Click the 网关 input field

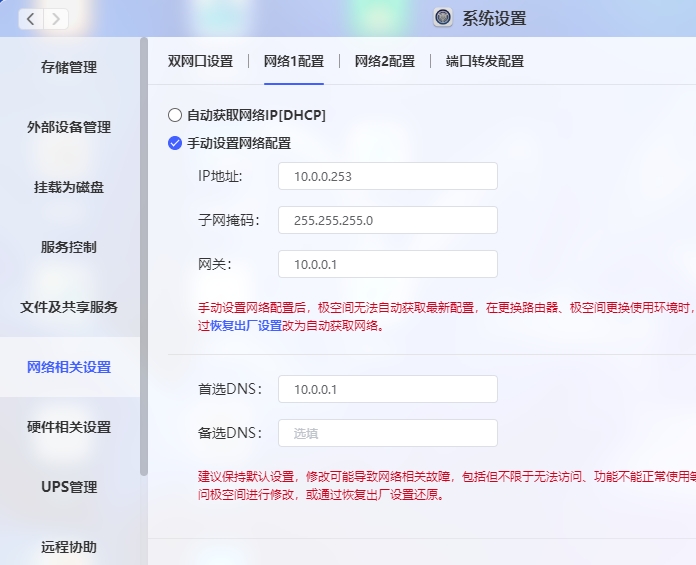pos(388,264)
